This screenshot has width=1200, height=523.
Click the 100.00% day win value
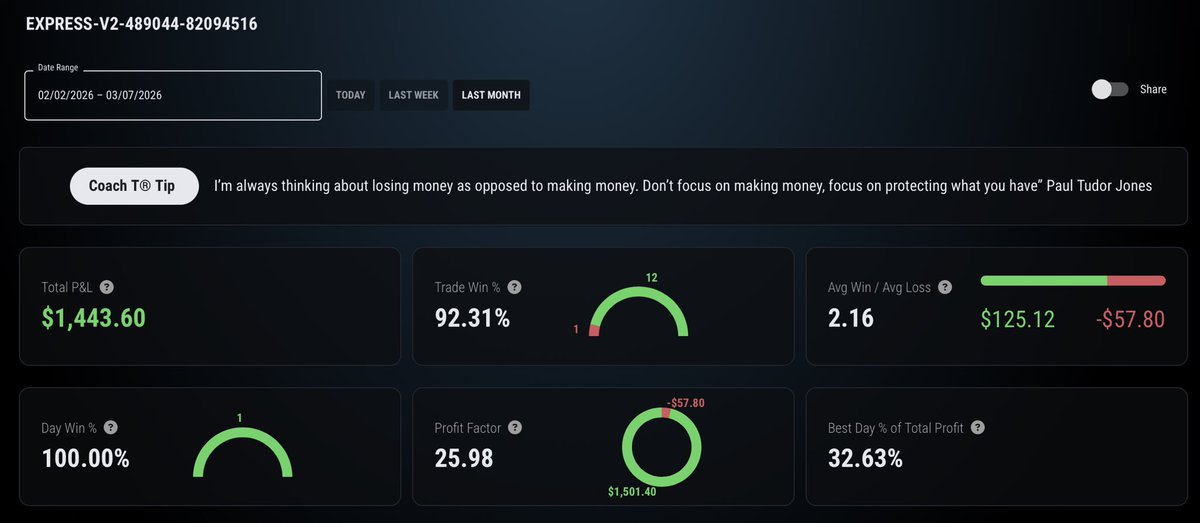(86, 458)
